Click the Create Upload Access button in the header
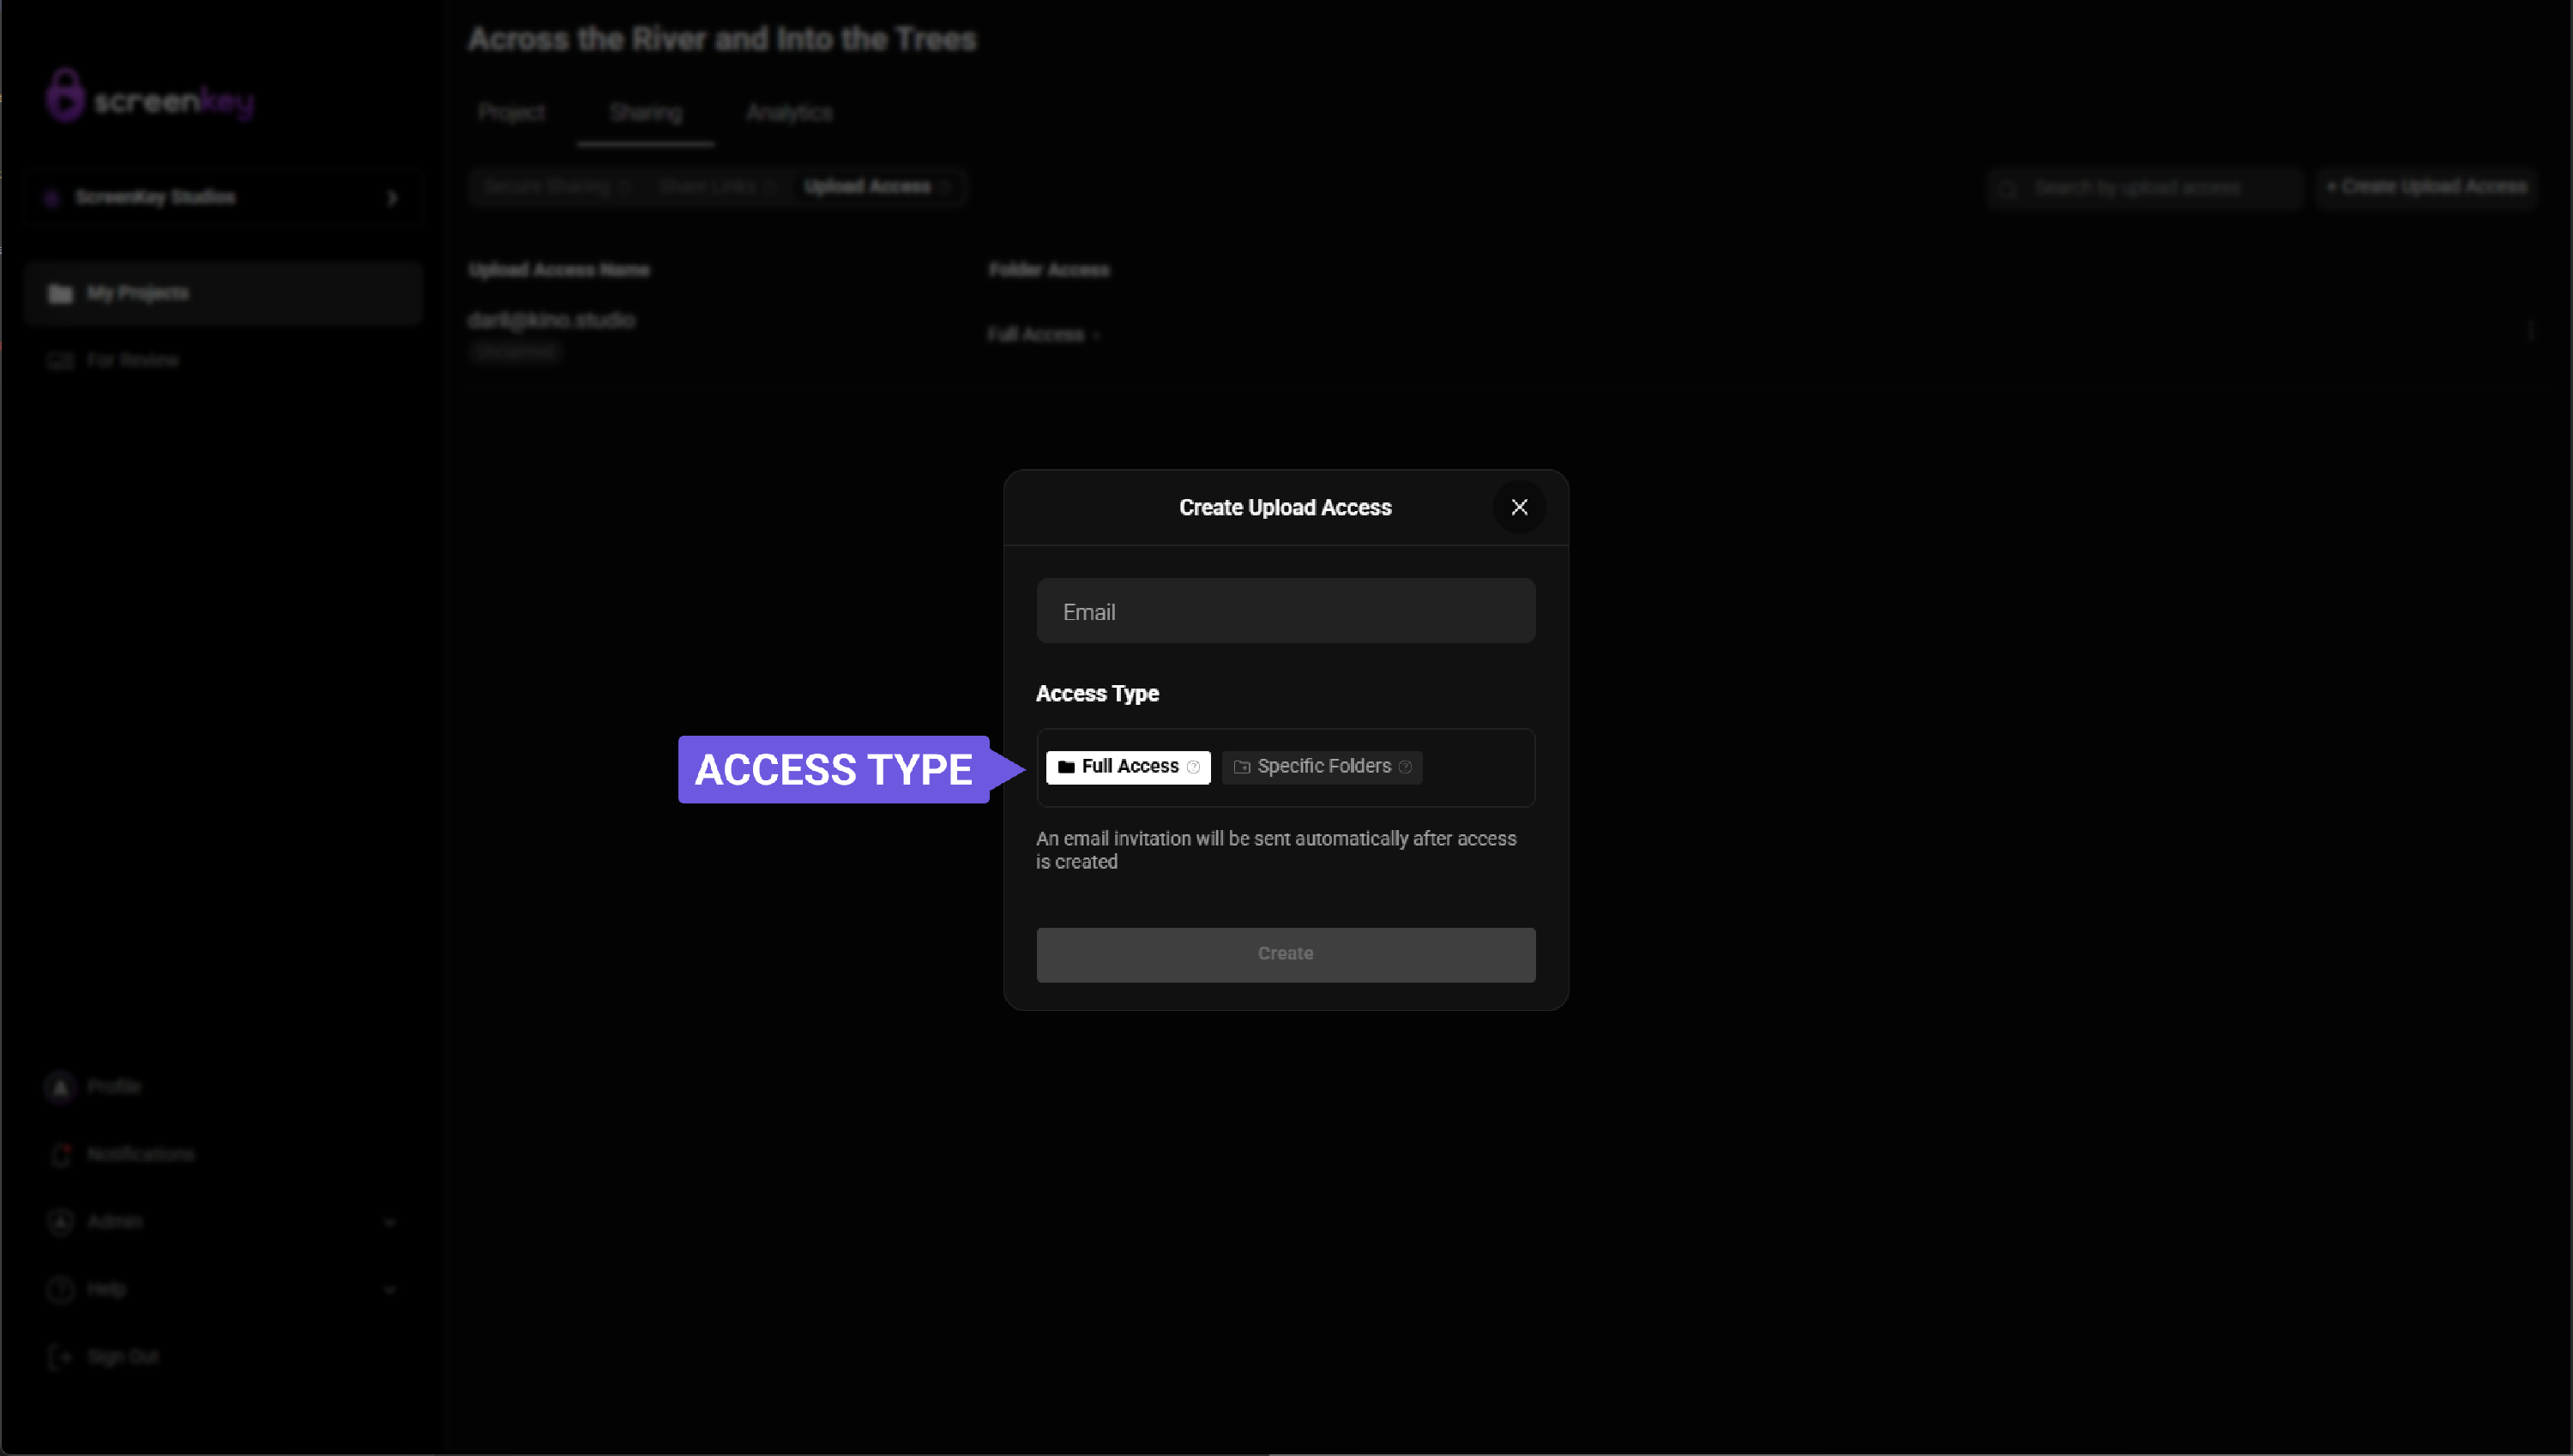The image size is (2573, 1456). click(2426, 187)
